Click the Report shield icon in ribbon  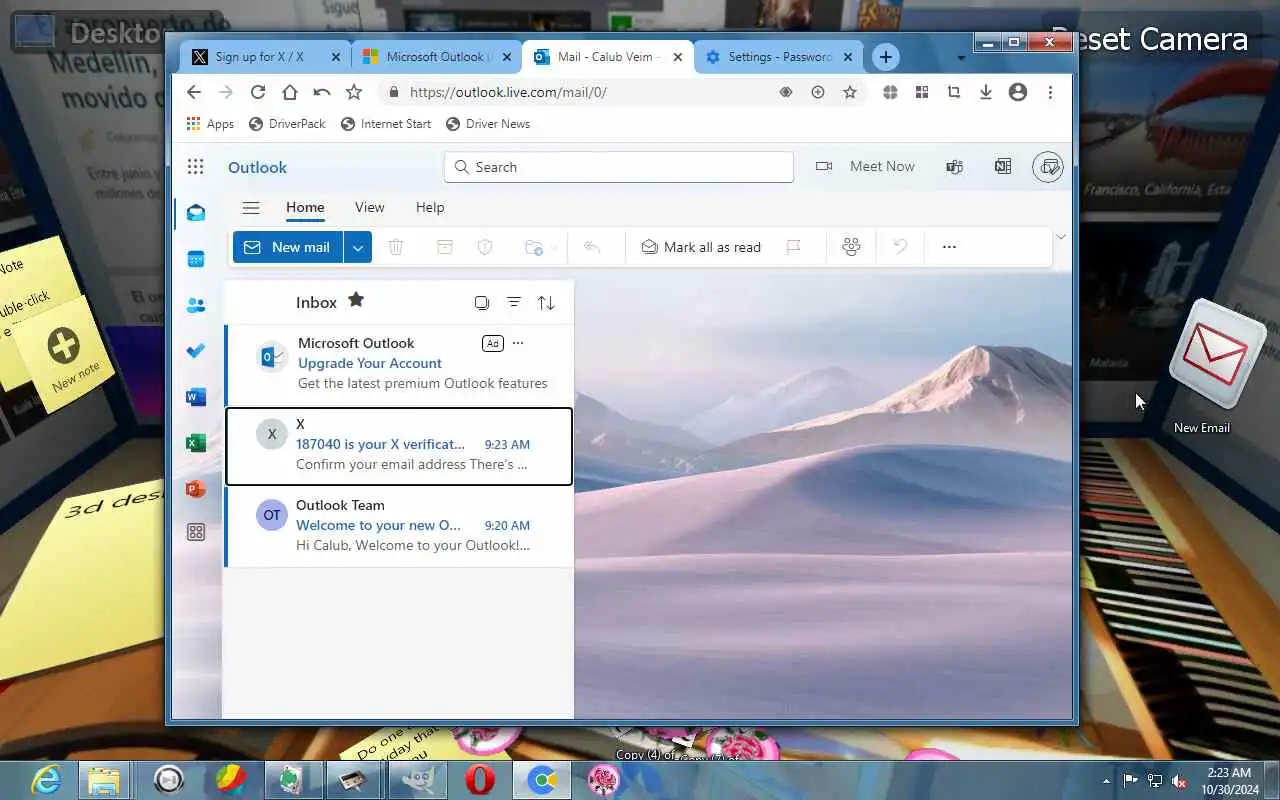click(x=485, y=247)
